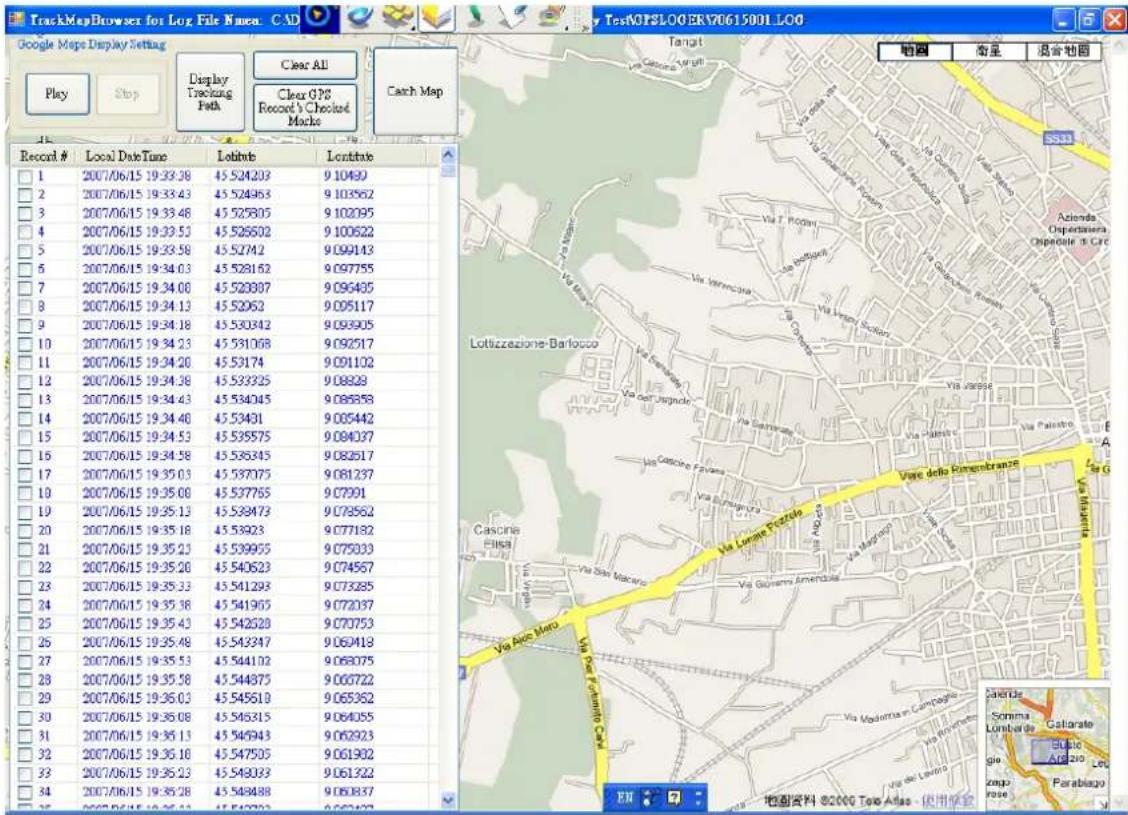This screenshot has width=1128, height=815.
Task: Click longitude value 9.070753
Action: (349, 624)
